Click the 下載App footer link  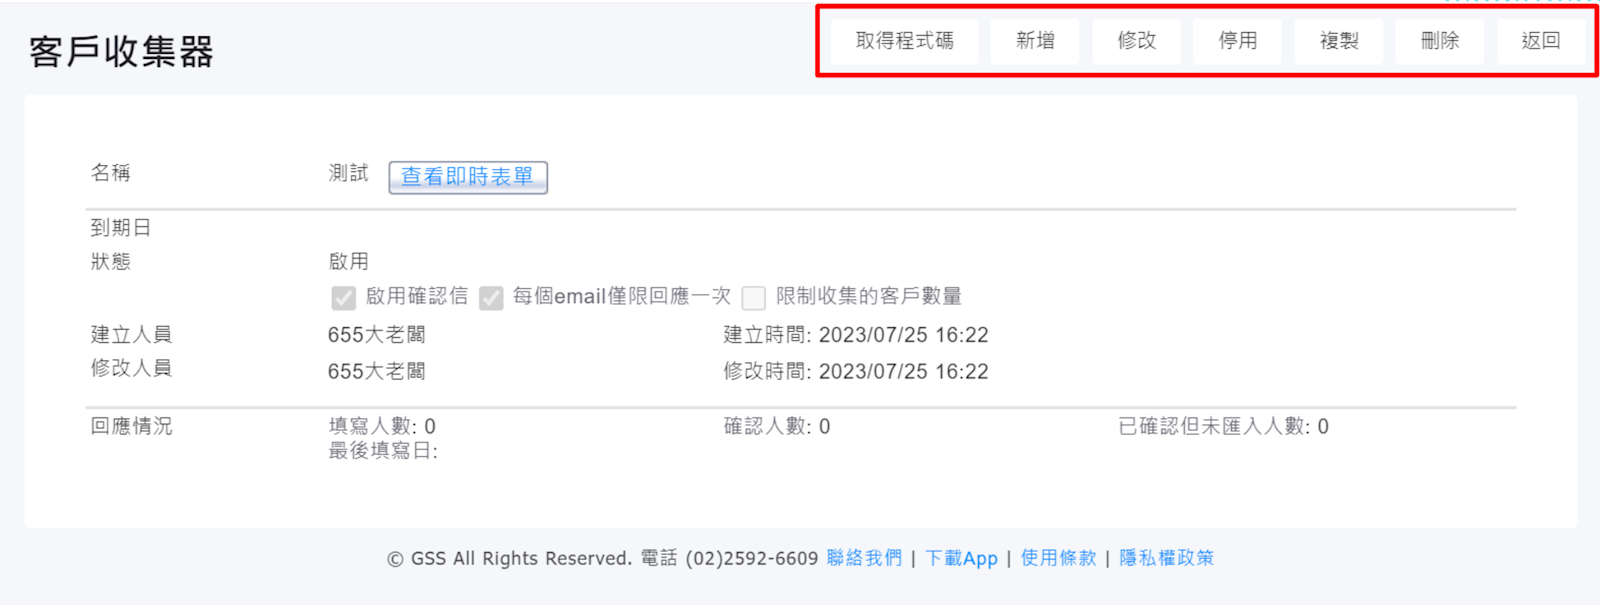point(961,558)
